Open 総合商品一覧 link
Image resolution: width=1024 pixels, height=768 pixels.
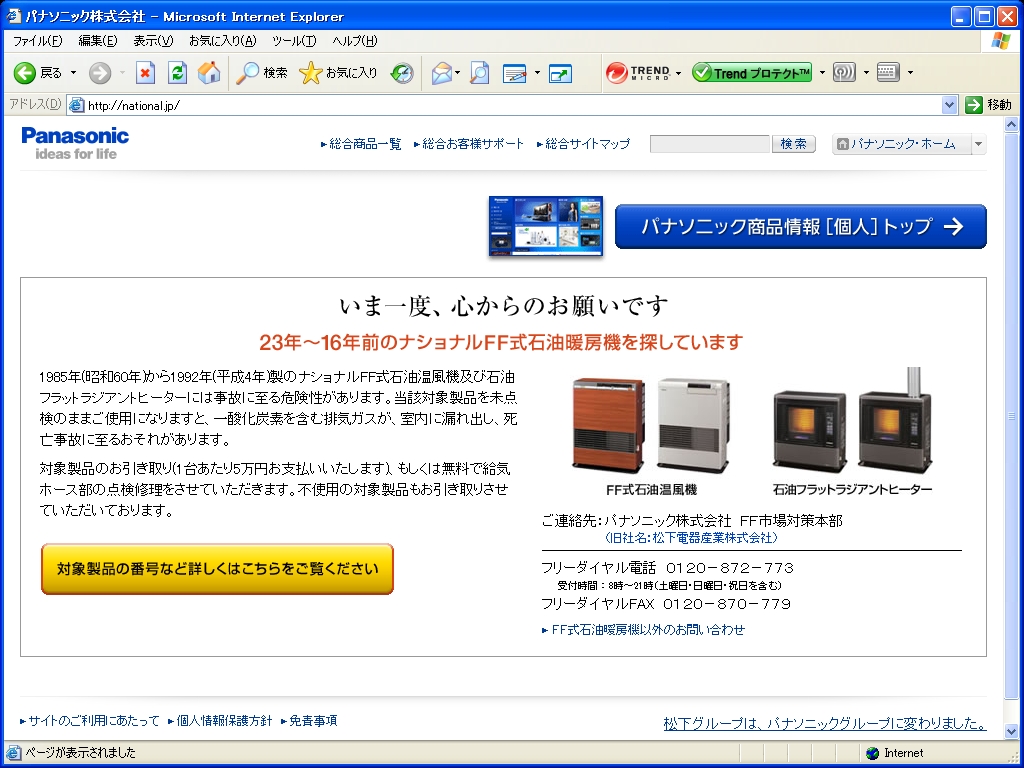361,144
